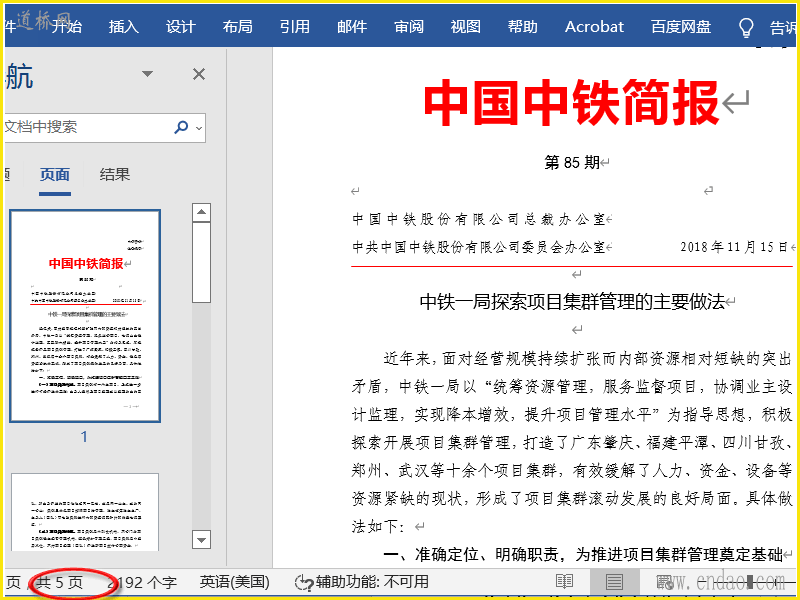Click the magnifier search icon
The height and width of the screenshot is (600, 800).
click(181, 128)
